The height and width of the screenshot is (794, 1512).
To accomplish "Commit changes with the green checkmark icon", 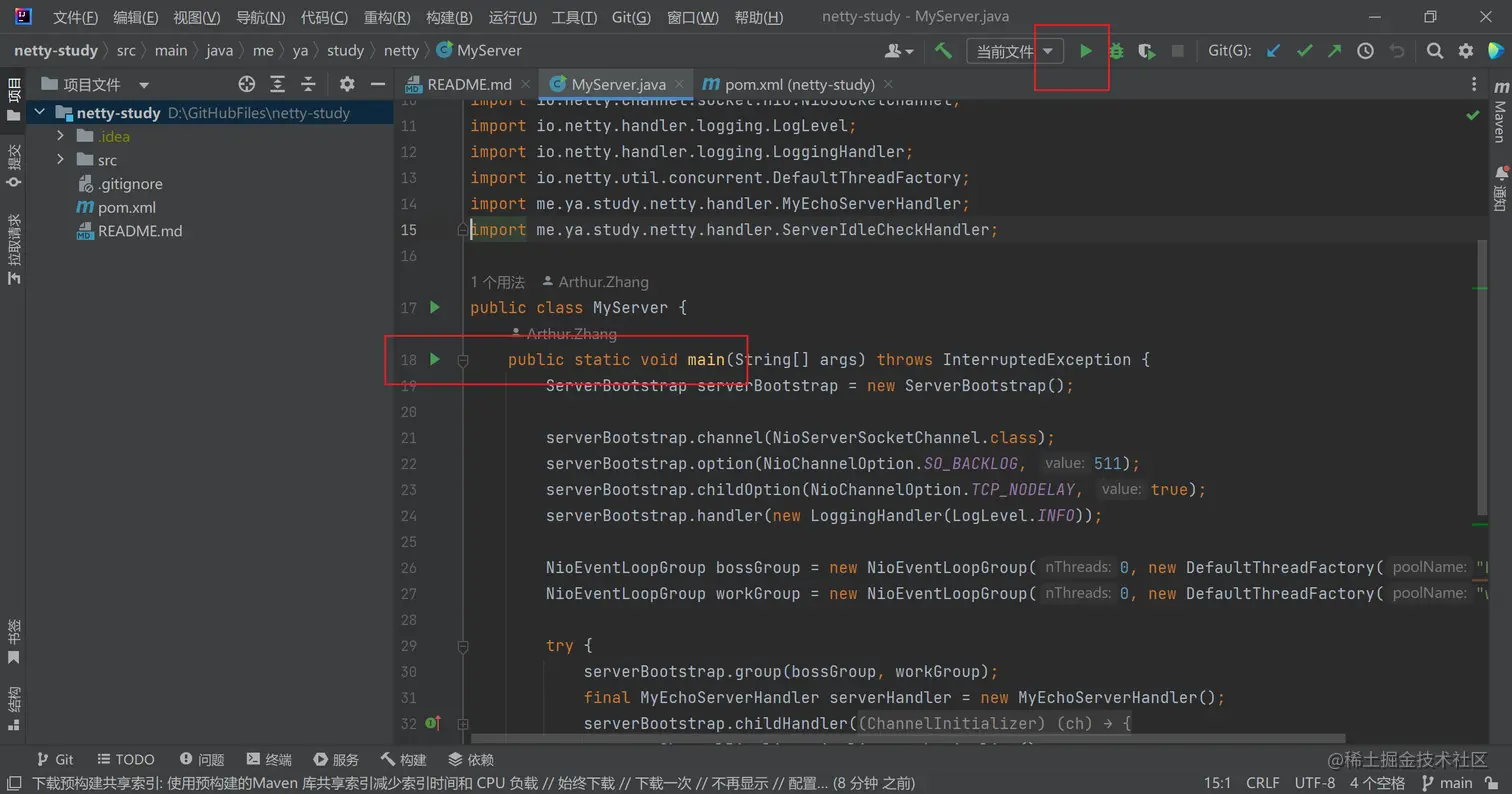I will pyautogui.click(x=1304, y=51).
